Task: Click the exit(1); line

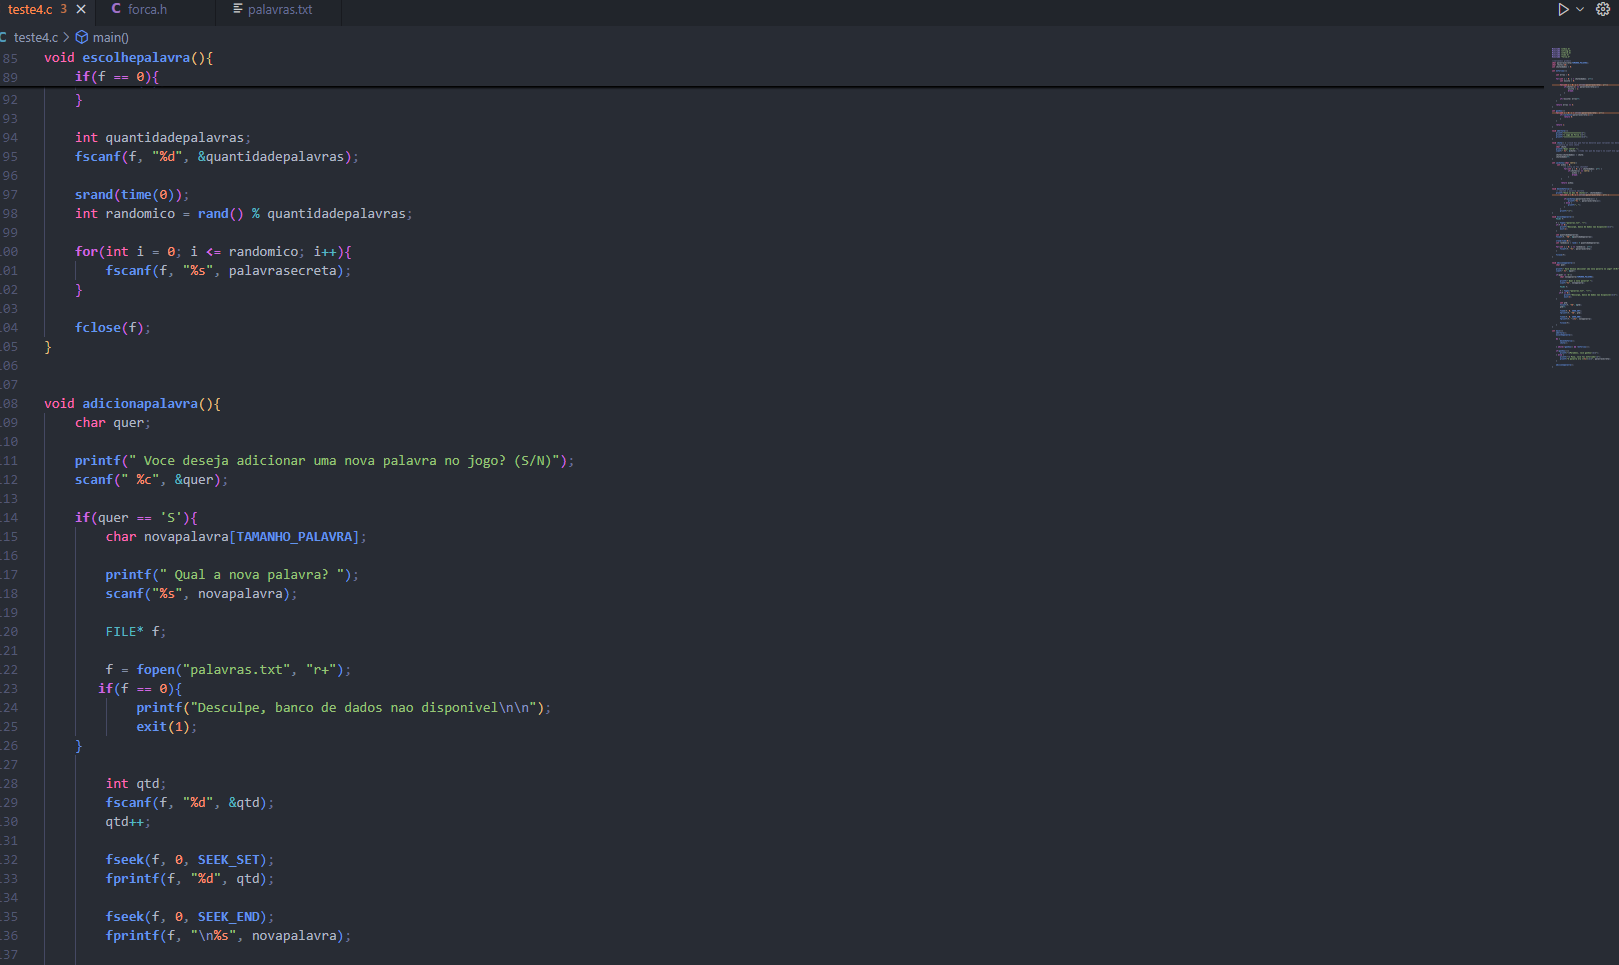Action: [167, 727]
